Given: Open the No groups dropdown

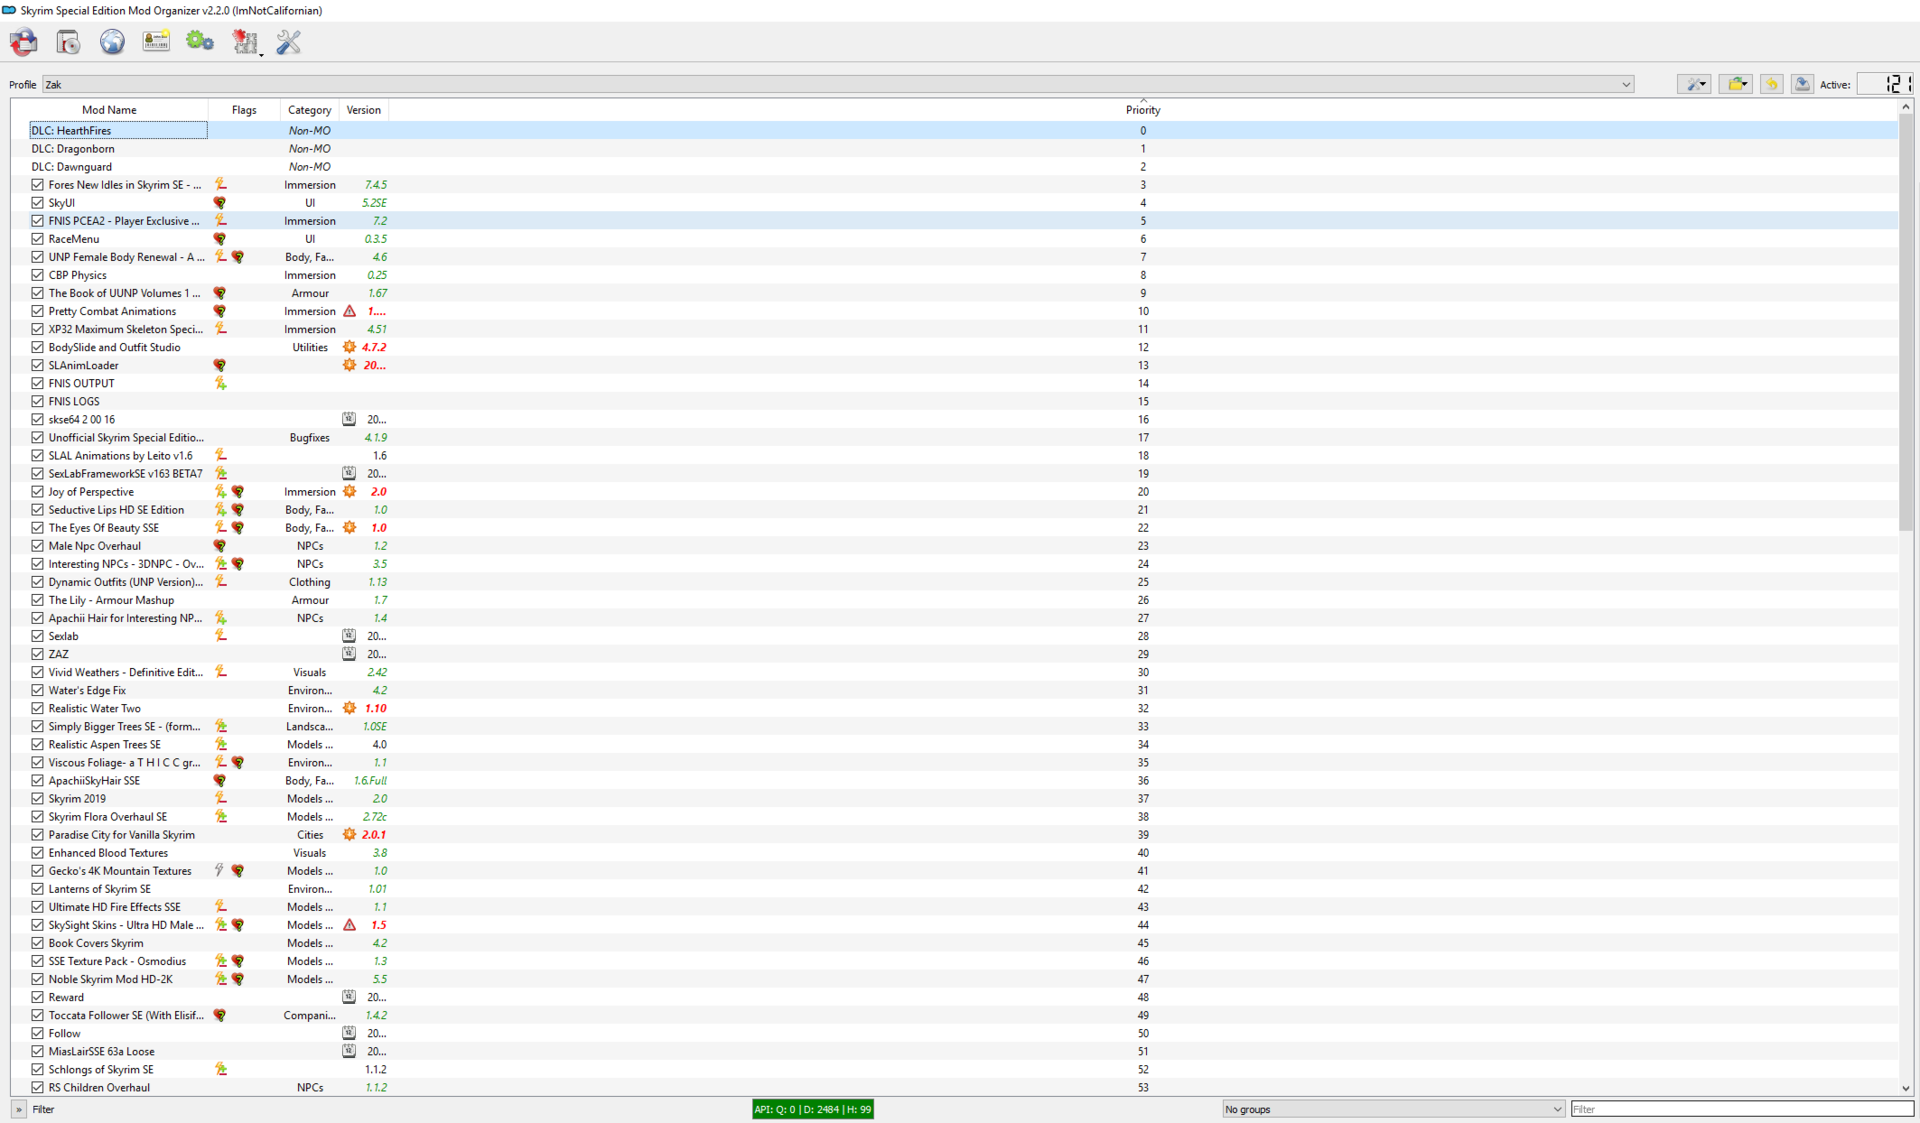Looking at the screenshot, I should click(x=1393, y=1109).
